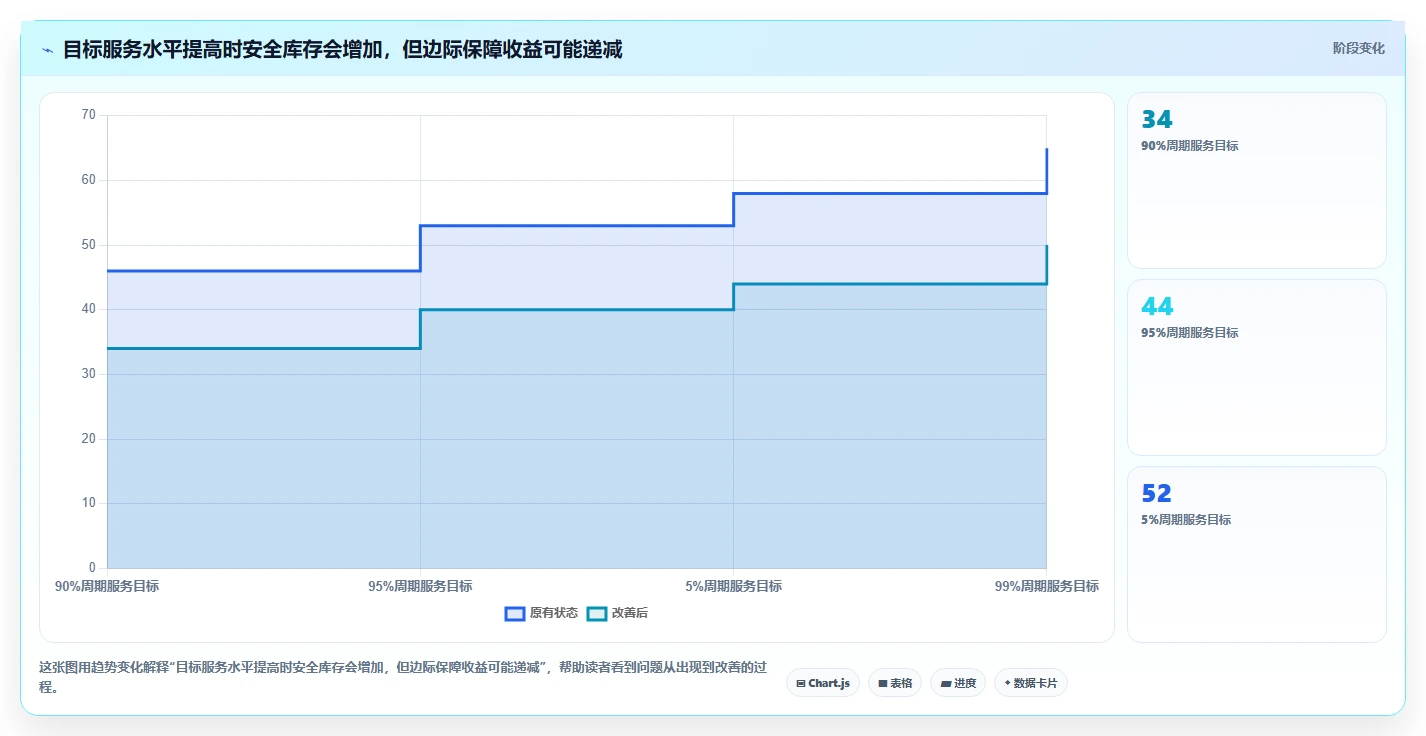Click the y-axis value 40
Image resolution: width=1426 pixels, height=736 pixels.
[x=89, y=309]
